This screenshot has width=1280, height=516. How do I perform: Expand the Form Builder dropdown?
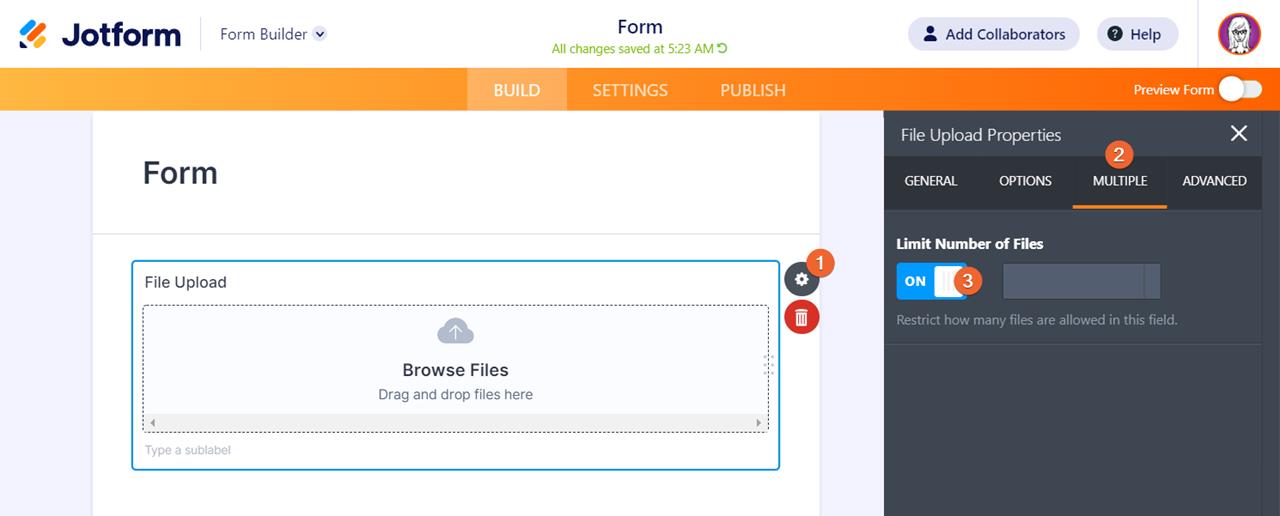[x=319, y=34]
